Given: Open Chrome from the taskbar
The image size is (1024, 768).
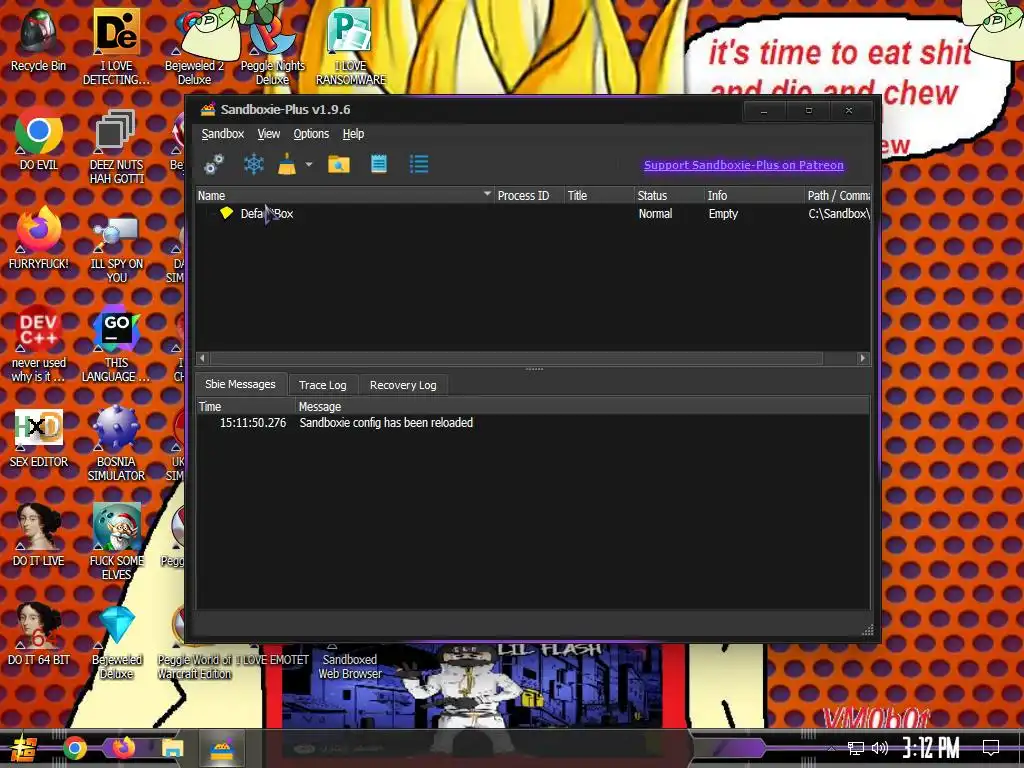Looking at the screenshot, I should 74,748.
